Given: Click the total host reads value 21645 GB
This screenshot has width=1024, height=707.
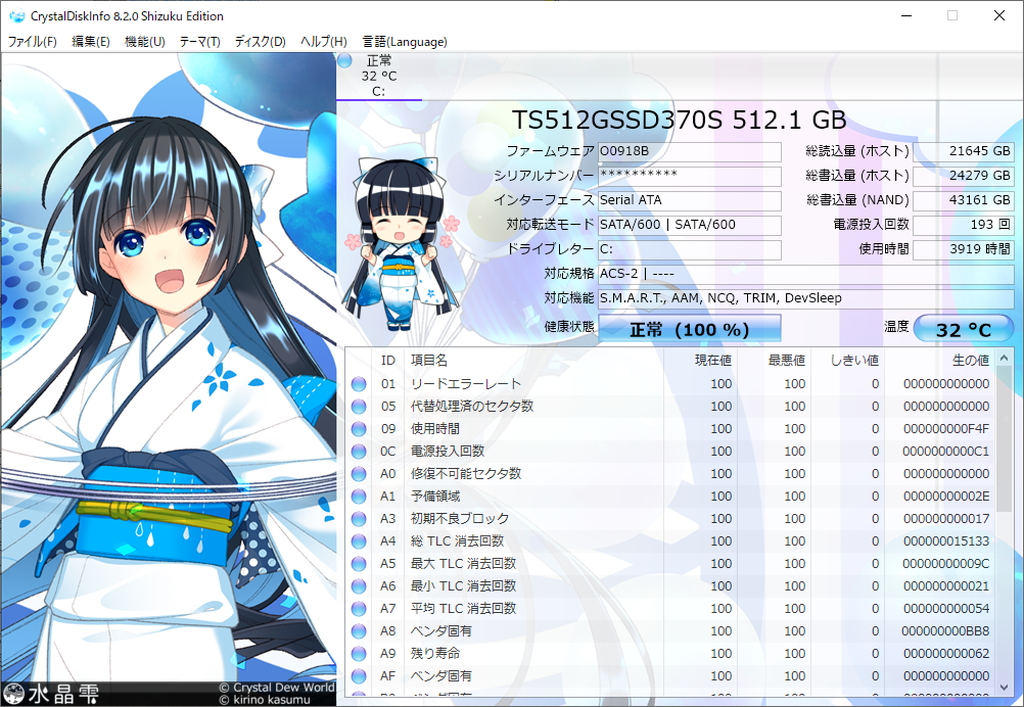Looking at the screenshot, I should tap(963, 151).
